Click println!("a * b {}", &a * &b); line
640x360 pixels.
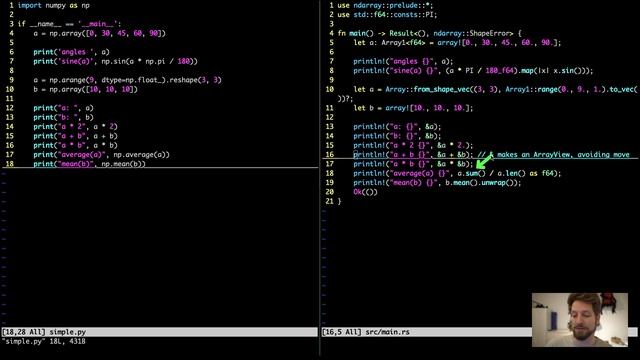pos(413,164)
